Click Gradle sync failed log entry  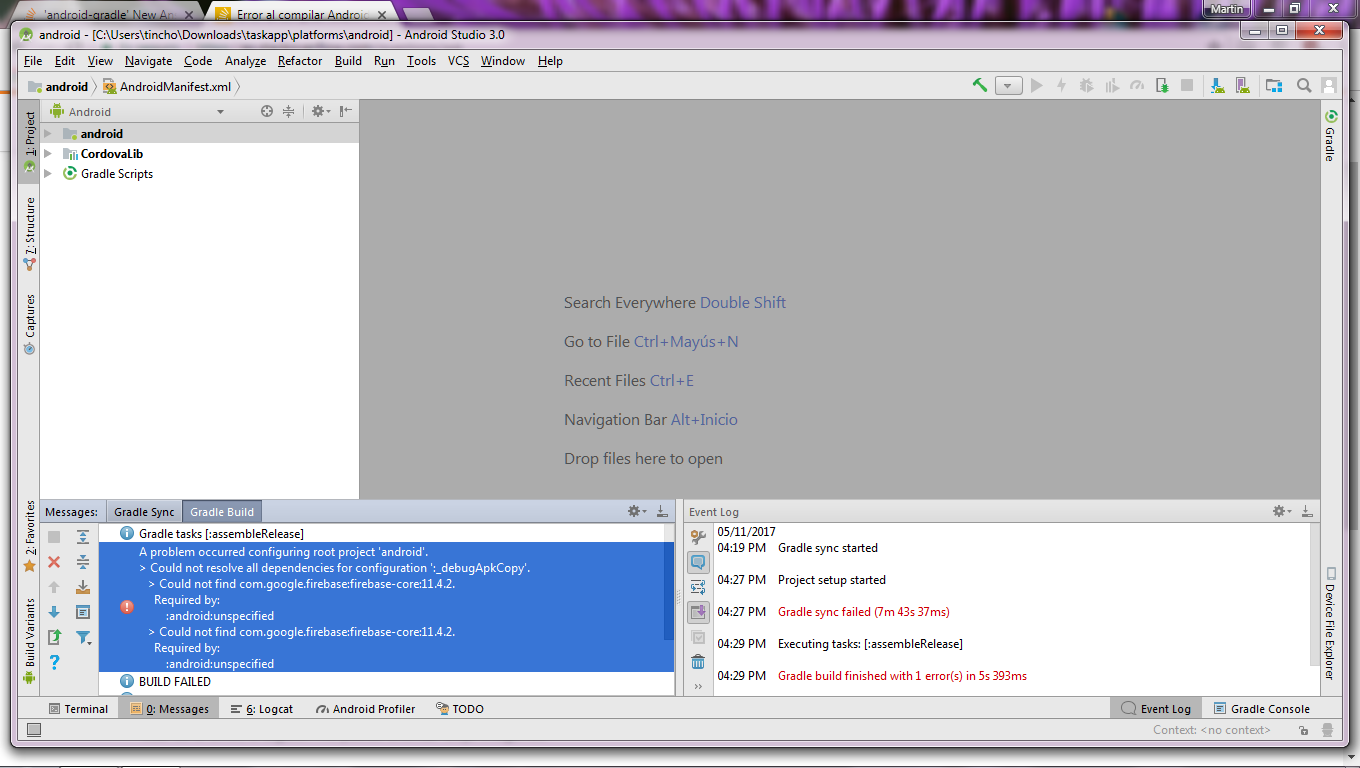coord(863,612)
